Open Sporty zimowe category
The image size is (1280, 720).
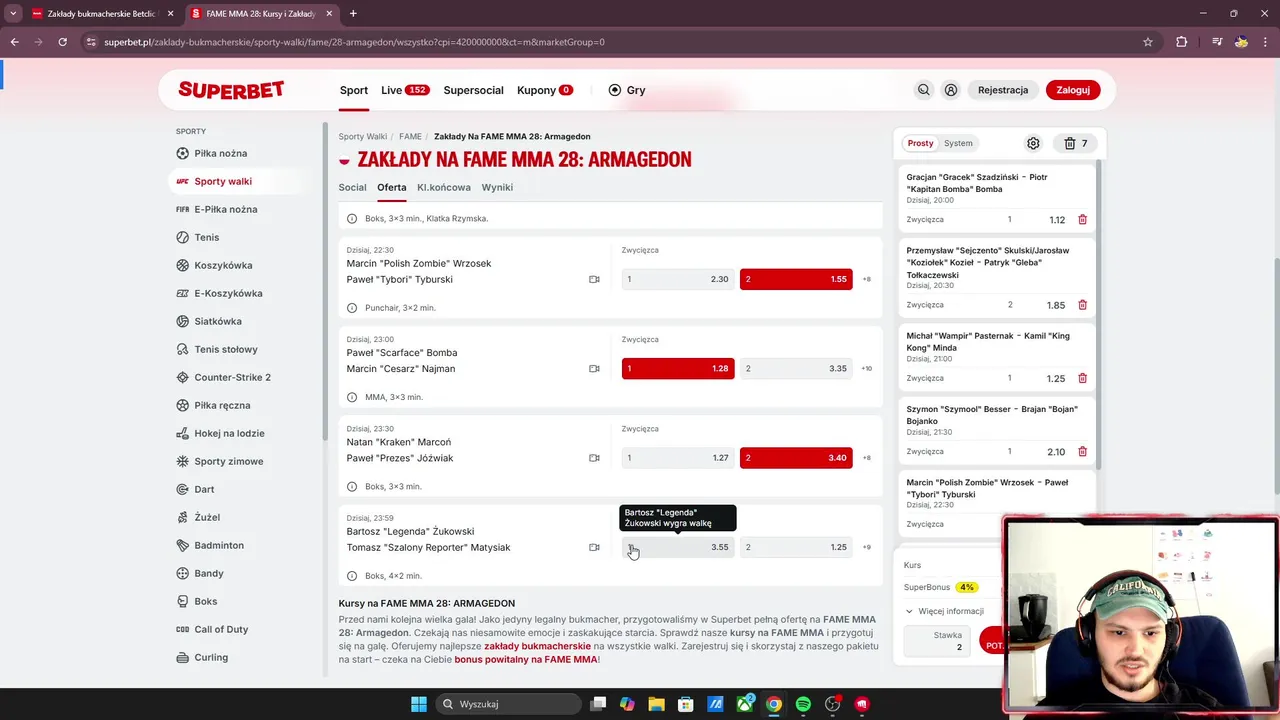pyautogui.click(x=220, y=461)
